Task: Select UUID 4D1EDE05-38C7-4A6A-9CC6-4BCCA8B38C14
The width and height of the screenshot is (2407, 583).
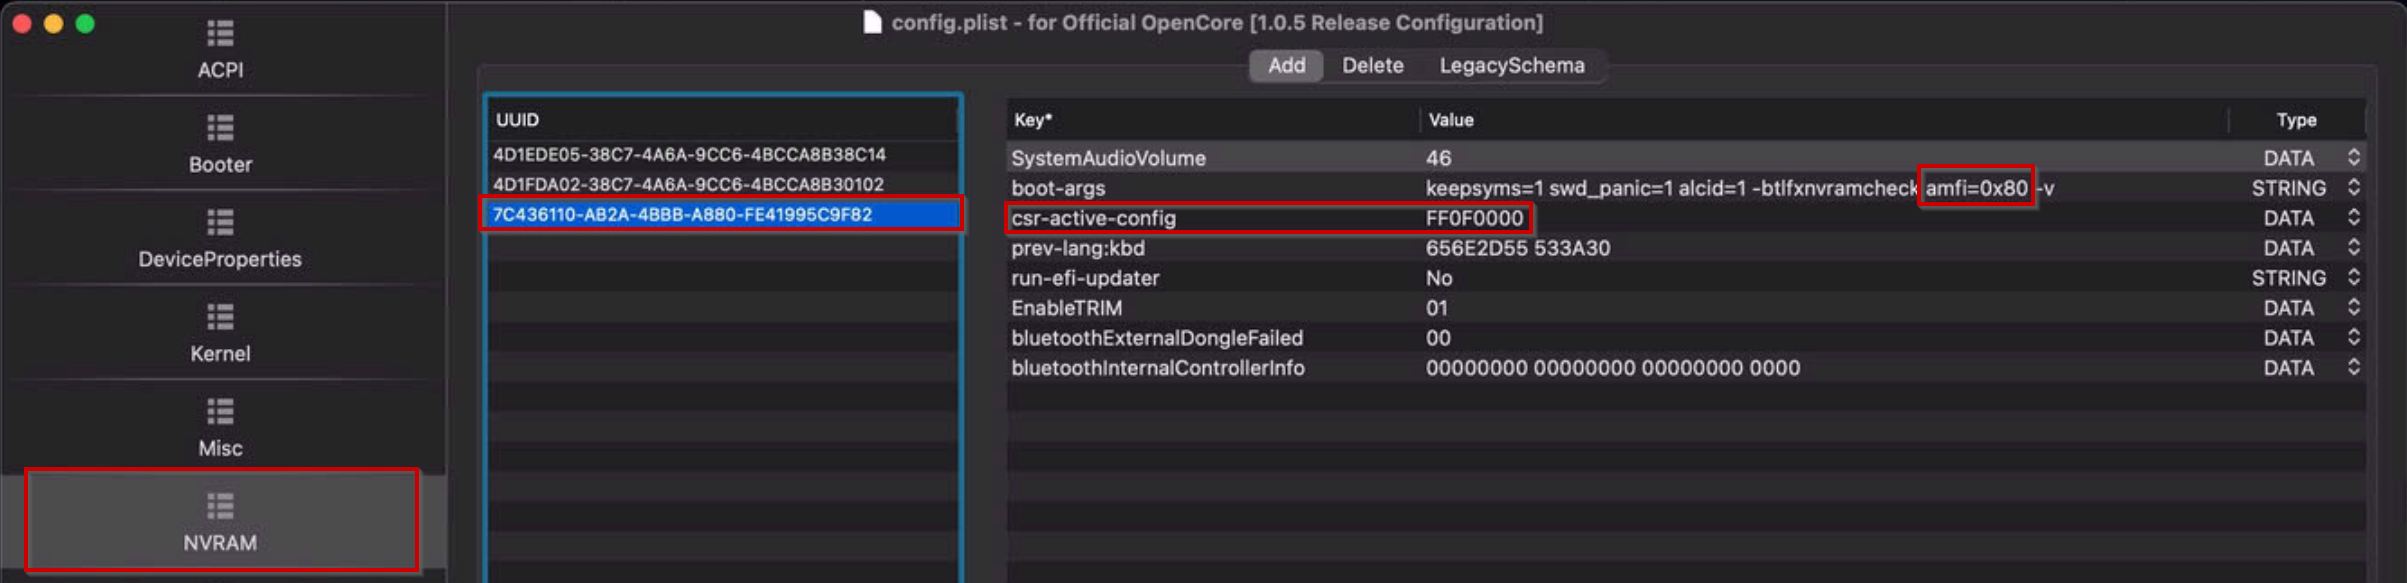Action: (x=689, y=155)
